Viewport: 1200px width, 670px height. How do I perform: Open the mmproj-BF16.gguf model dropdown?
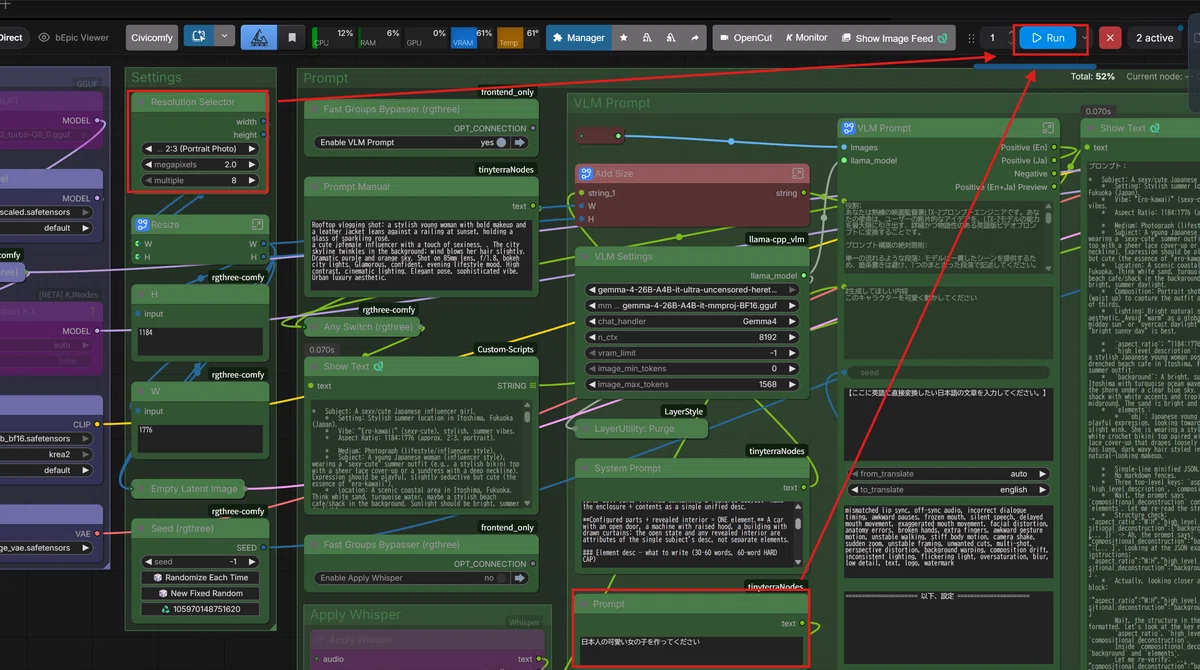pyautogui.click(x=692, y=306)
